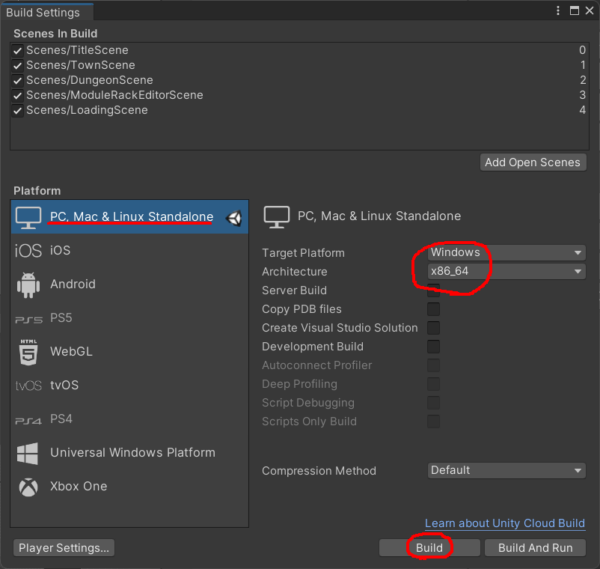Uncheck Scenes/DungeonScene checkbox
Viewport: 600px width, 569px height.
(x=17, y=80)
